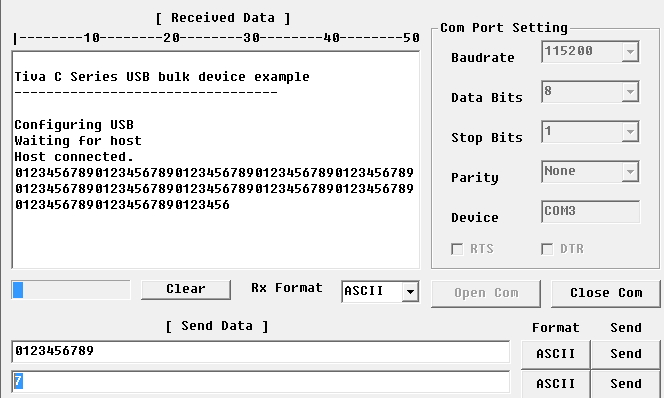Expand the Data Bits dropdown
The width and height of the screenshot is (664, 398).
(x=630, y=91)
